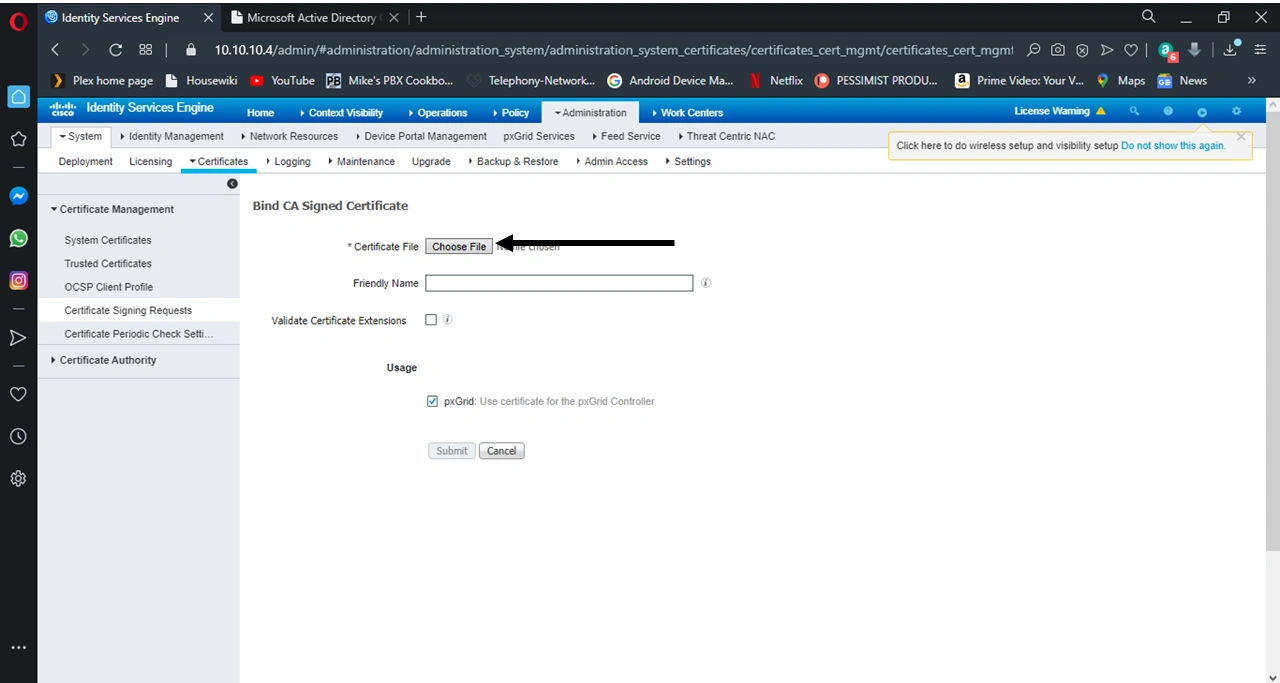
Task: Go back to the previous page
Action: [56, 49]
